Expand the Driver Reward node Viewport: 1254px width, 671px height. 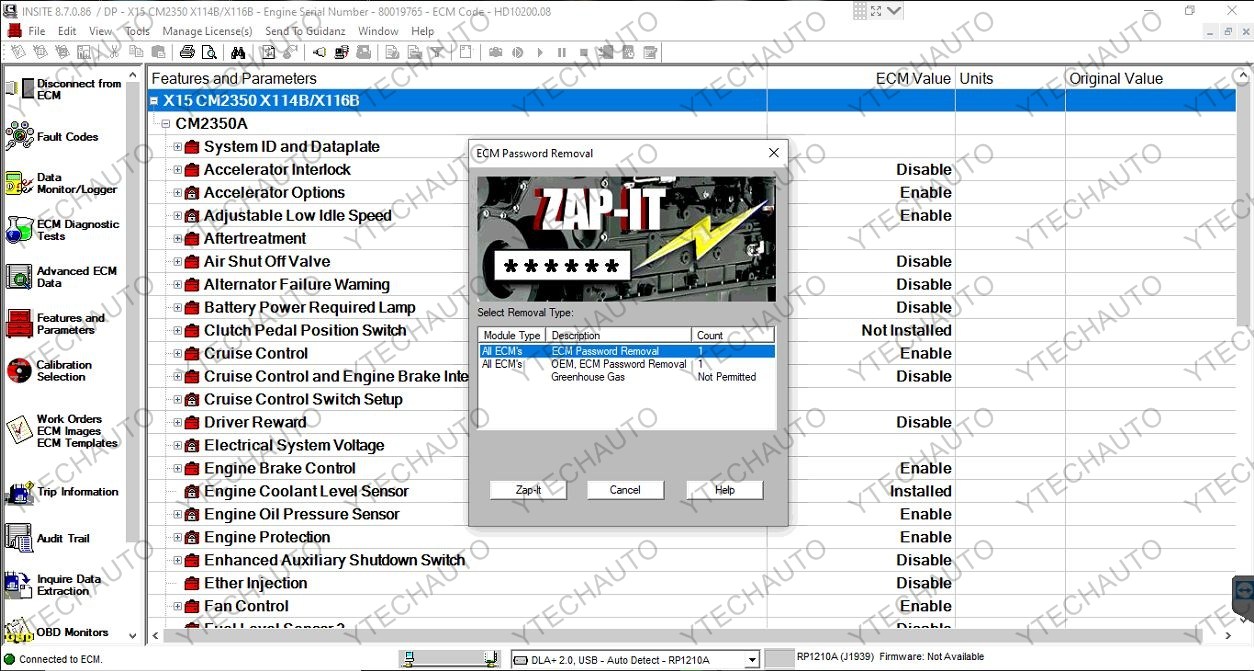pyautogui.click(x=178, y=423)
